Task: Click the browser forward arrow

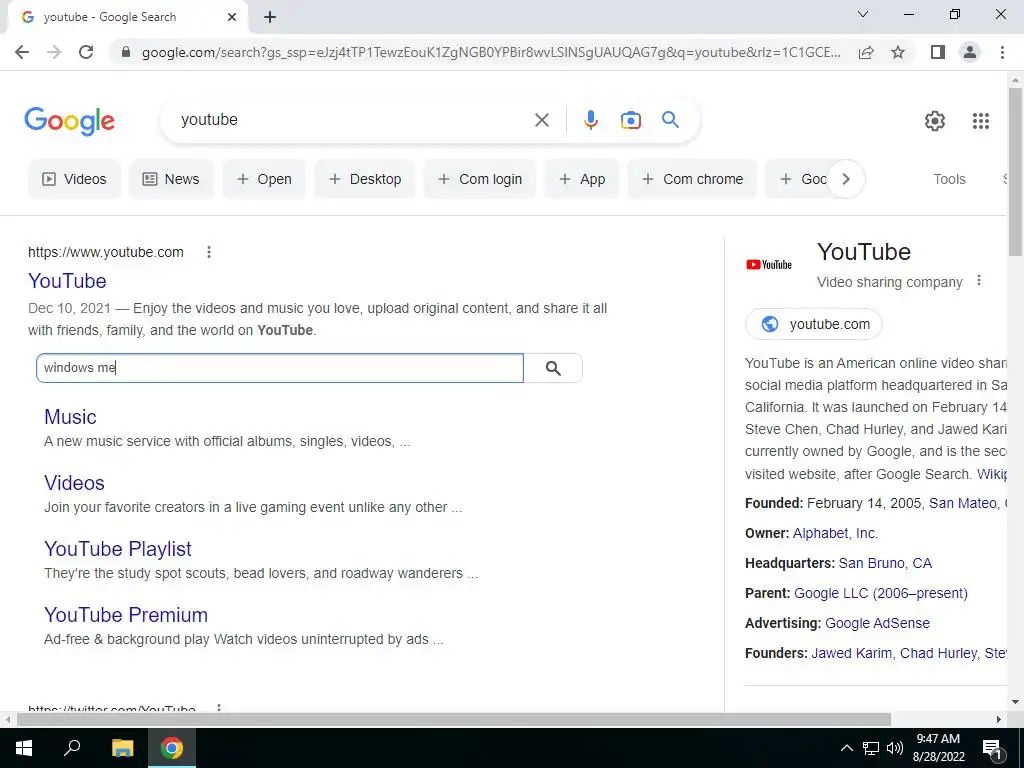Action: tap(54, 52)
